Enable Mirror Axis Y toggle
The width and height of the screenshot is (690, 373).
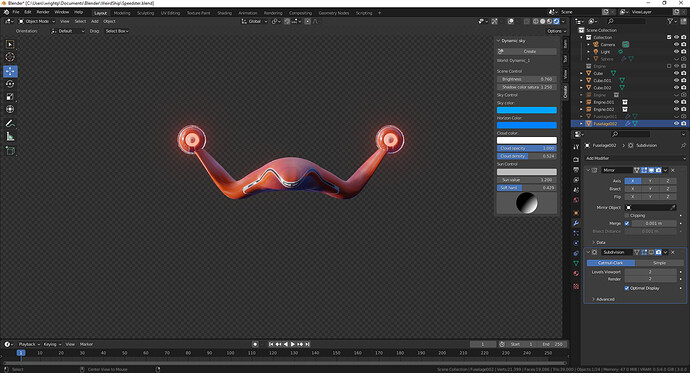pos(650,181)
